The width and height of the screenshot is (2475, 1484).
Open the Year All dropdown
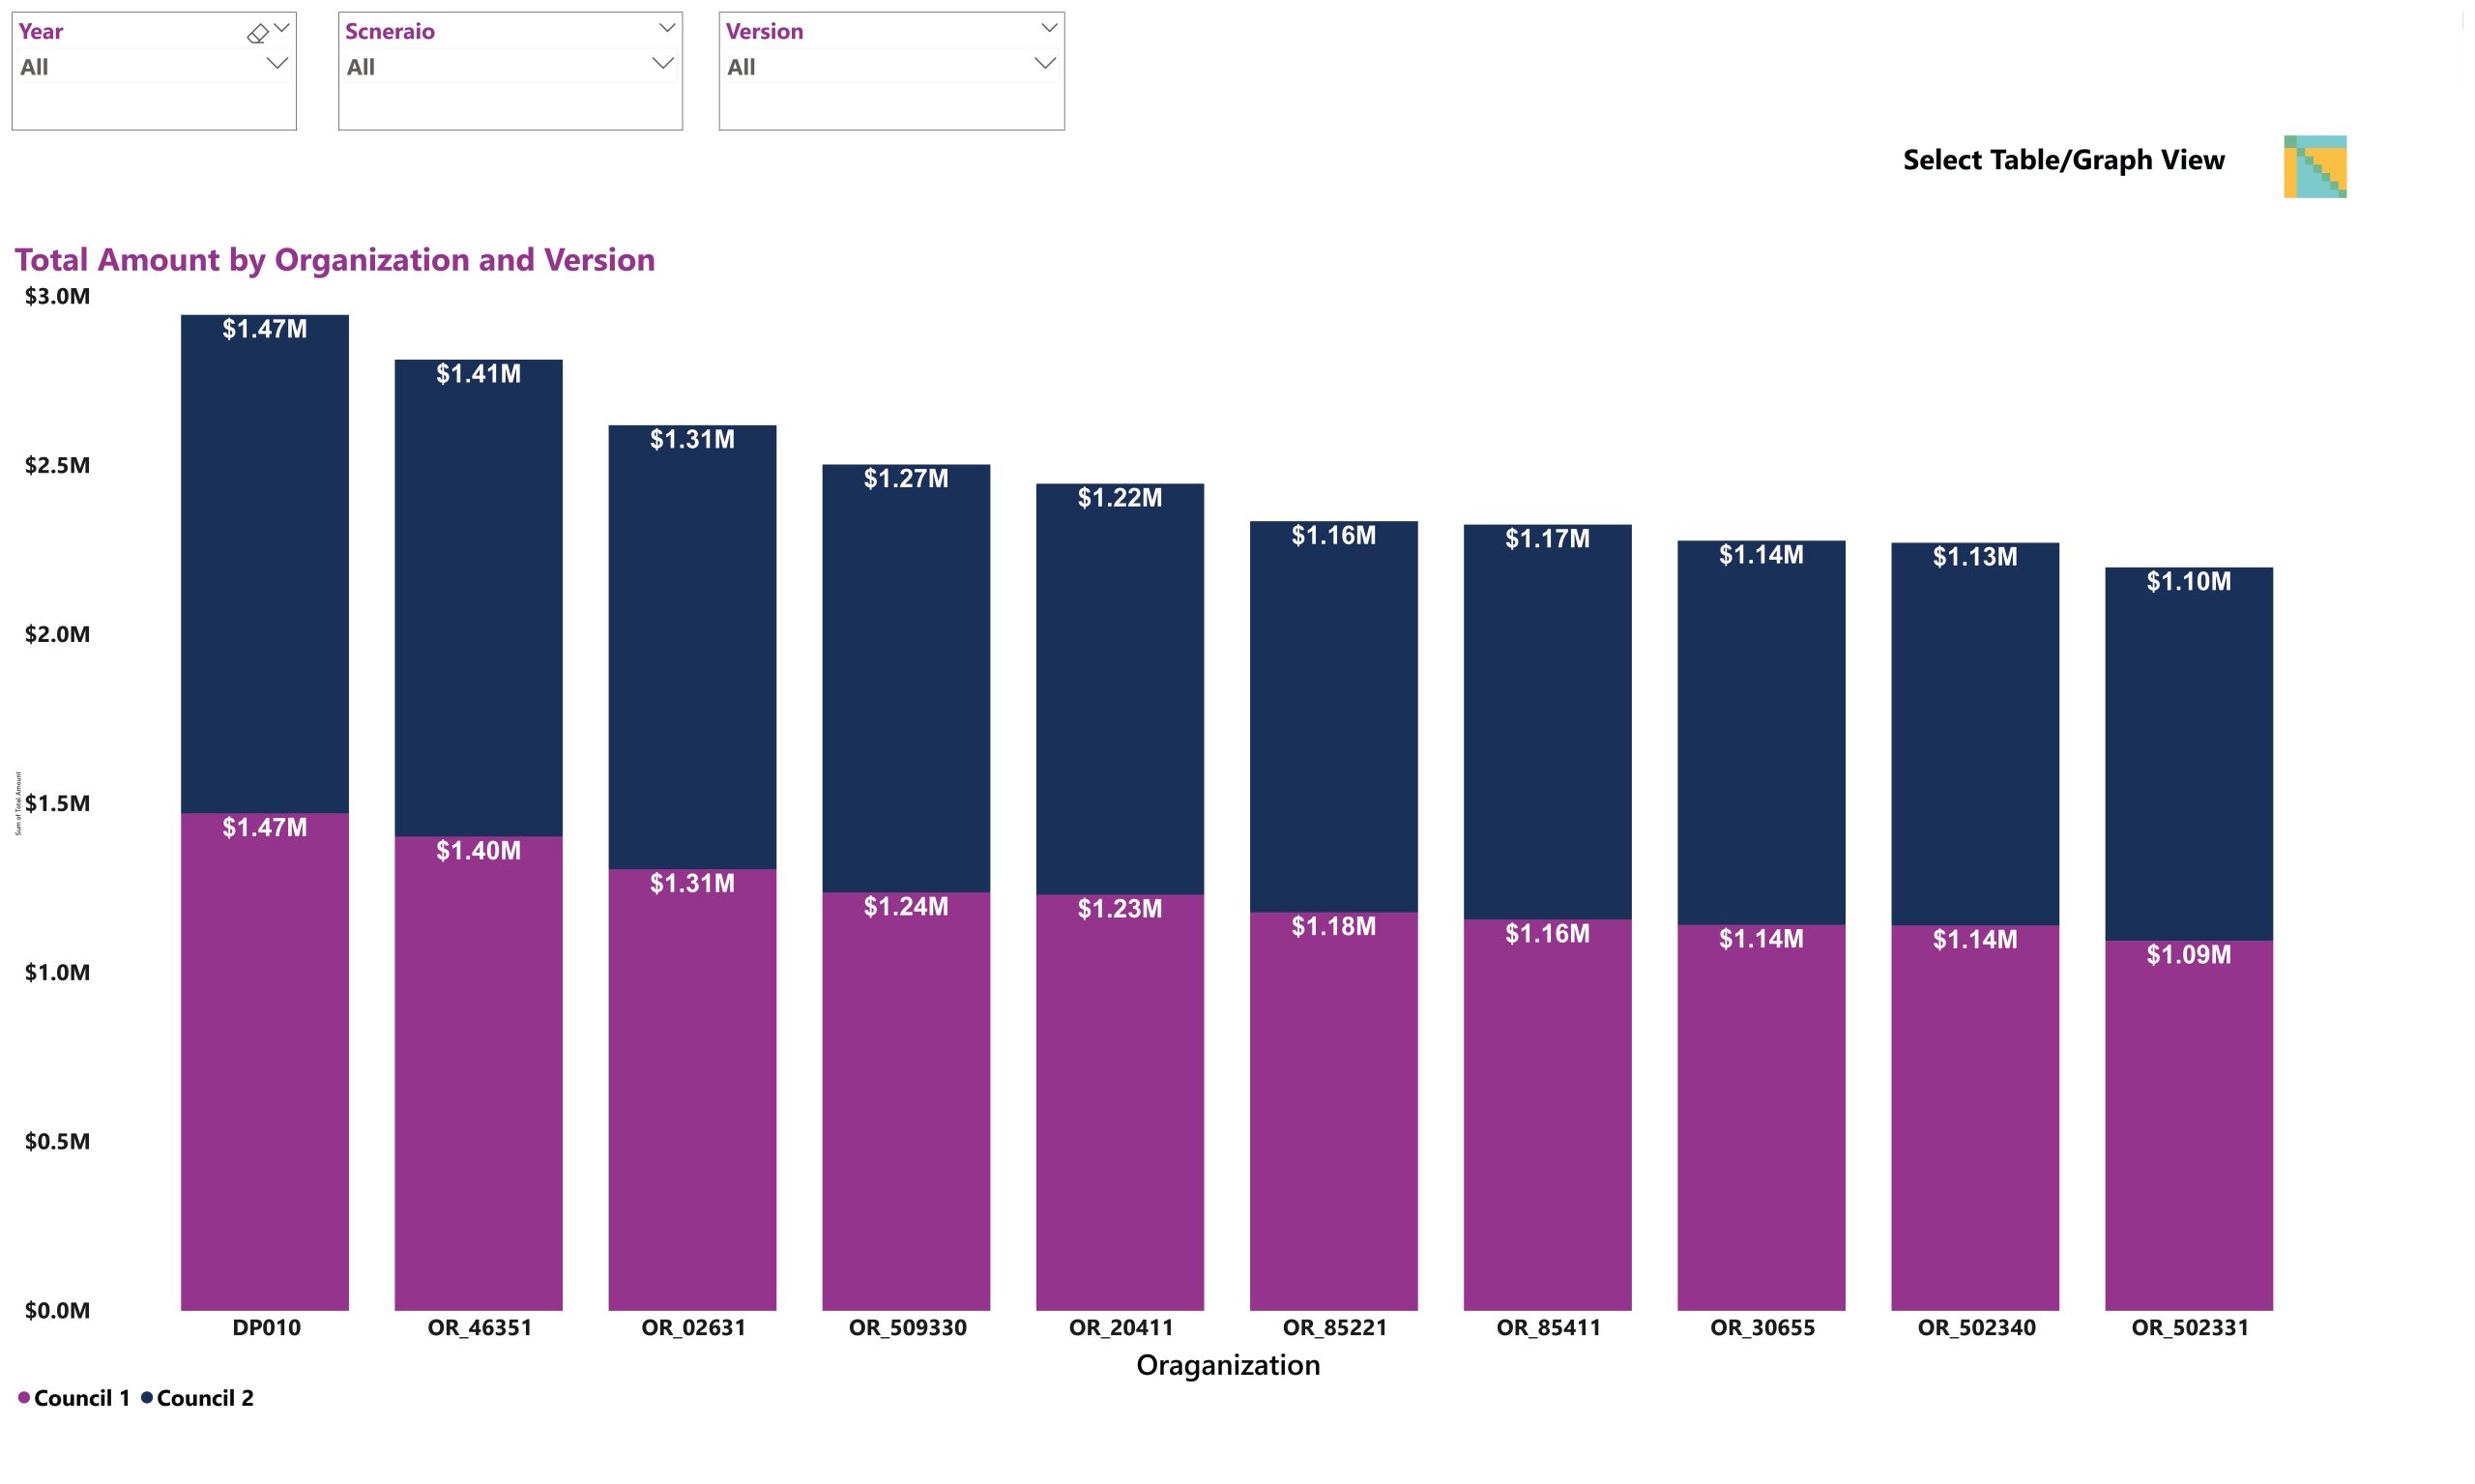(153, 67)
